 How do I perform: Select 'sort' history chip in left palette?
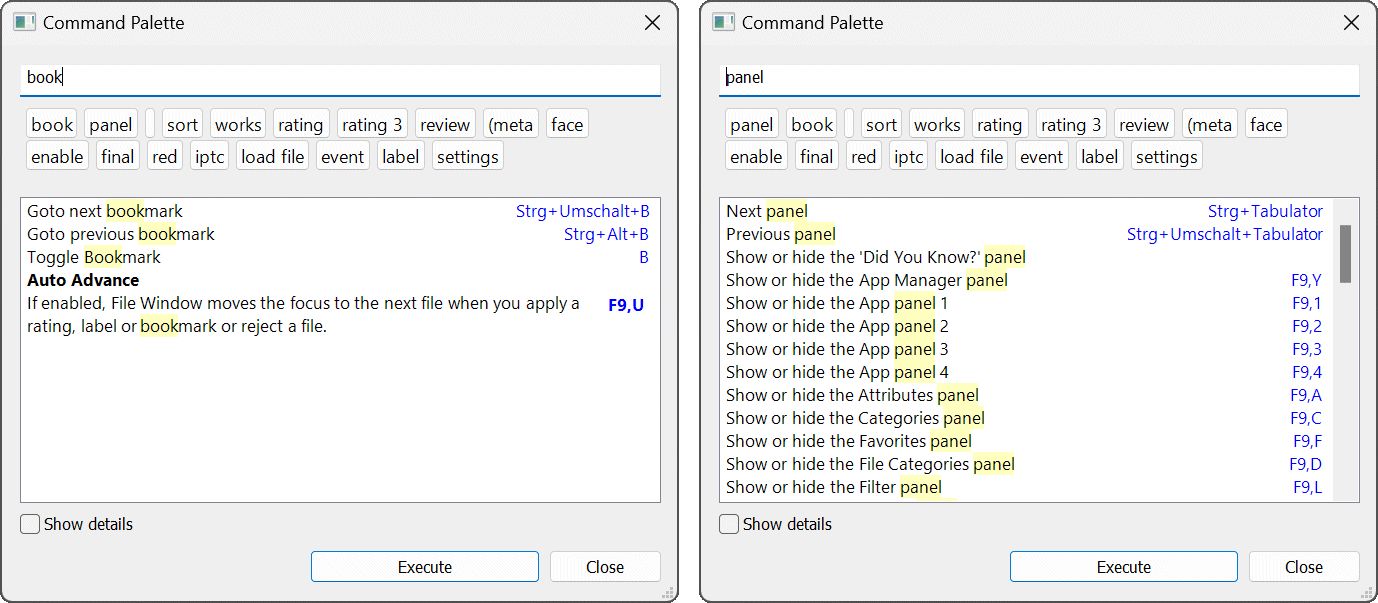[182, 125]
